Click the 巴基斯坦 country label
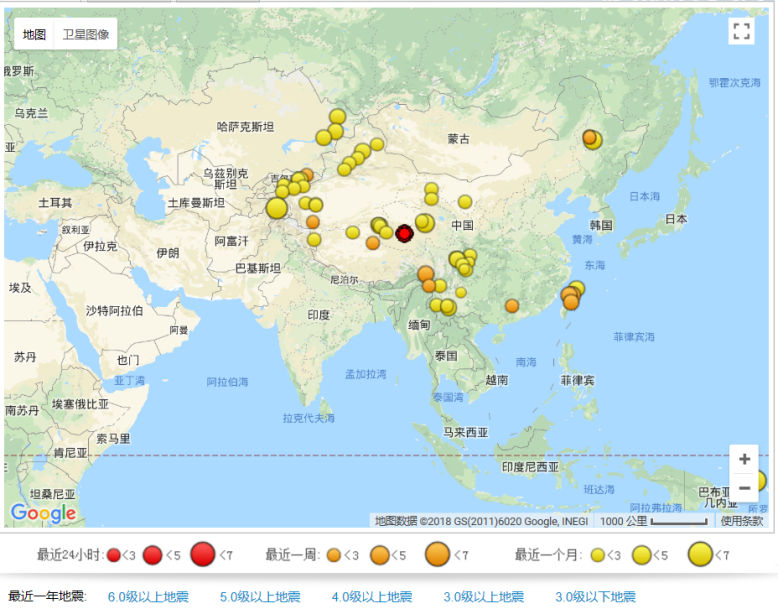The height and width of the screenshot is (614, 778). point(258,268)
